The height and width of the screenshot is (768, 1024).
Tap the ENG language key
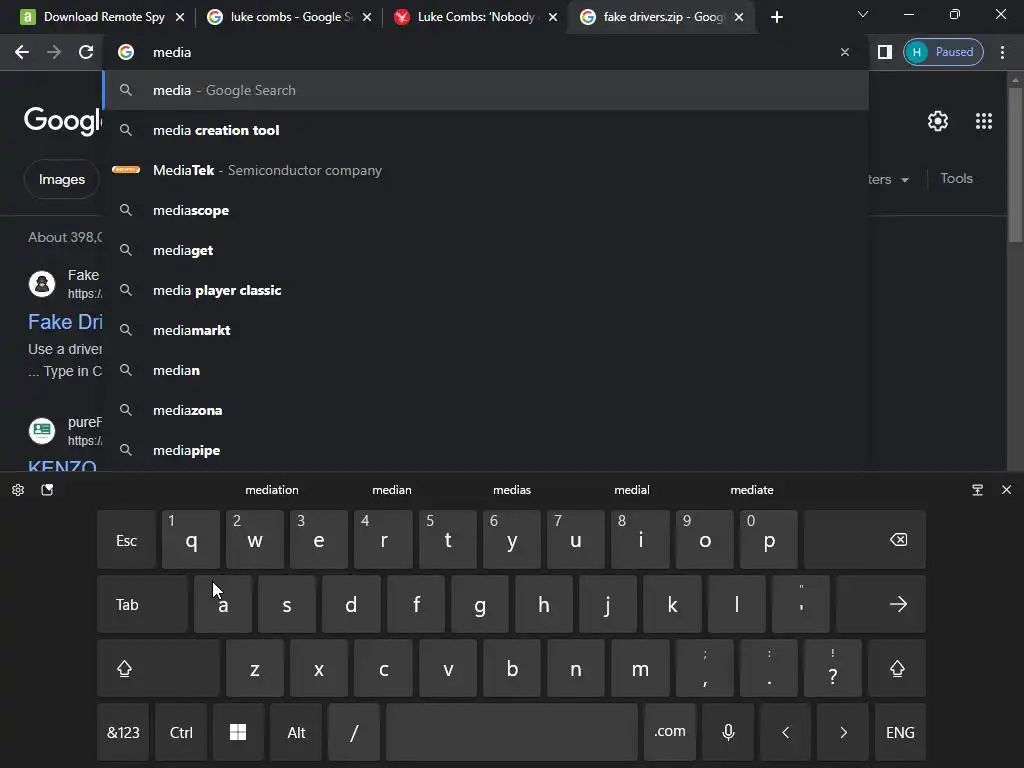tap(900, 732)
